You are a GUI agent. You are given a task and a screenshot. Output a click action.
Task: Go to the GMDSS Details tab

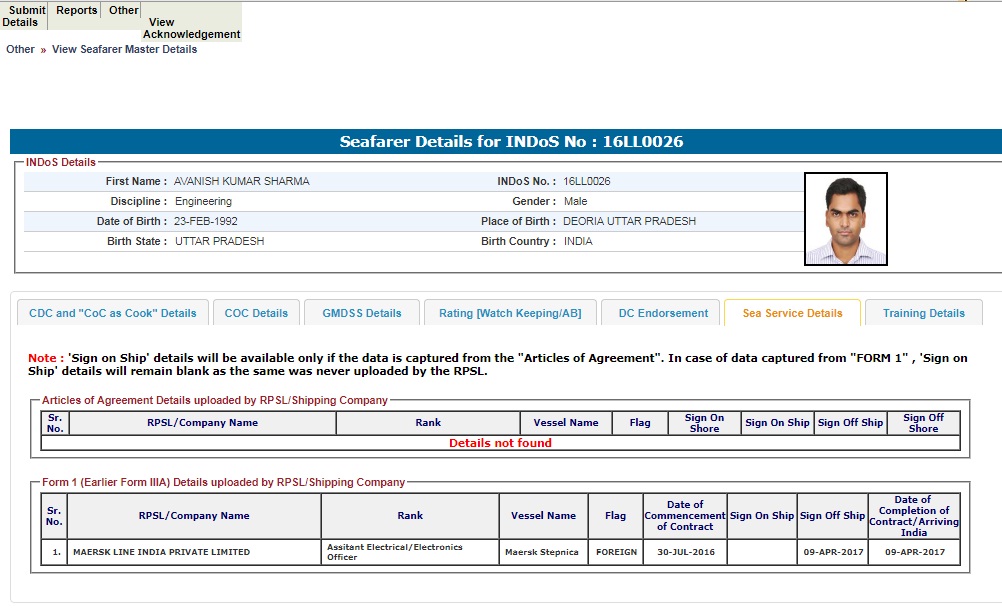point(362,313)
